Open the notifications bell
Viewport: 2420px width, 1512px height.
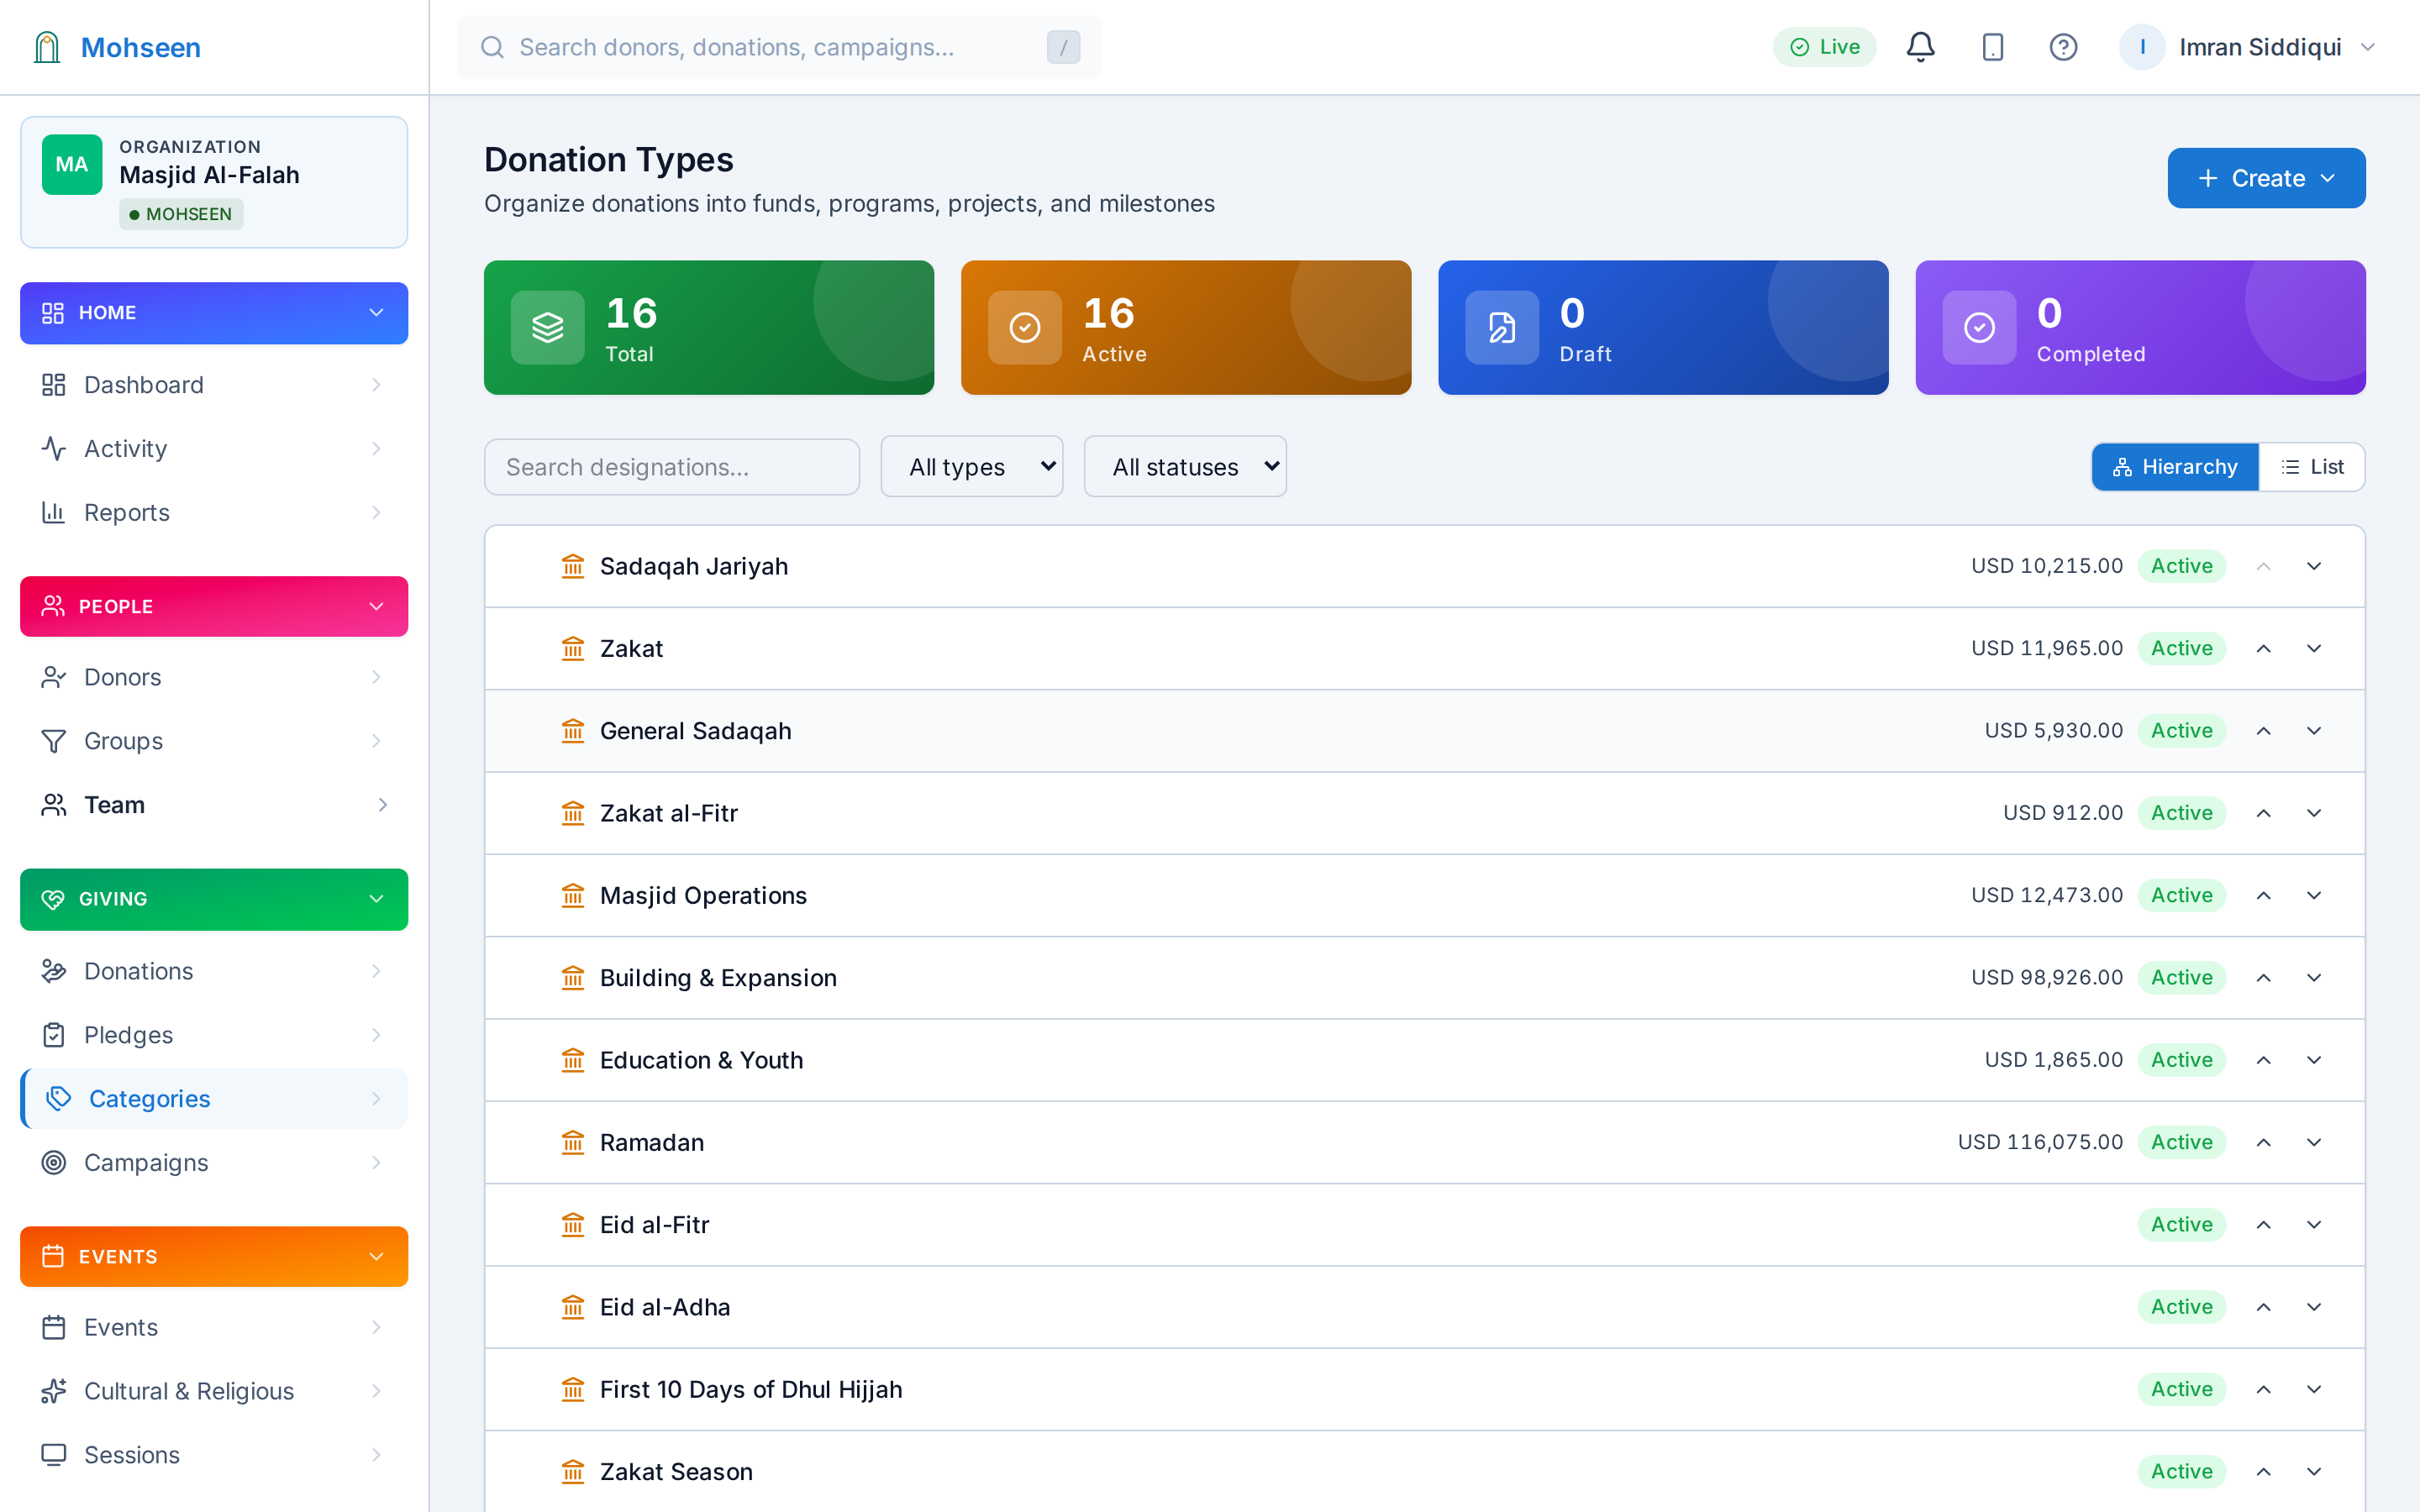[1920, 47]
